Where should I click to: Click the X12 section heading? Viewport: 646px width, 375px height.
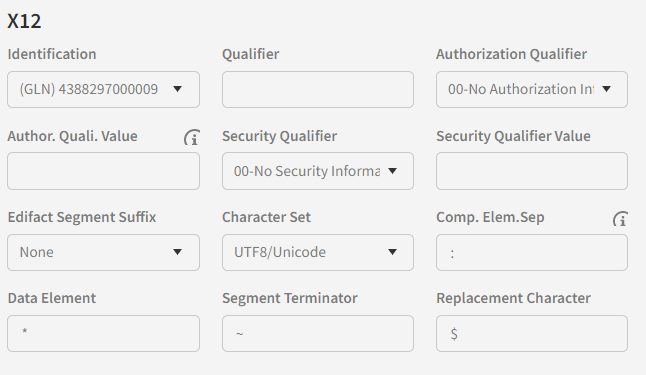point(24,21)
